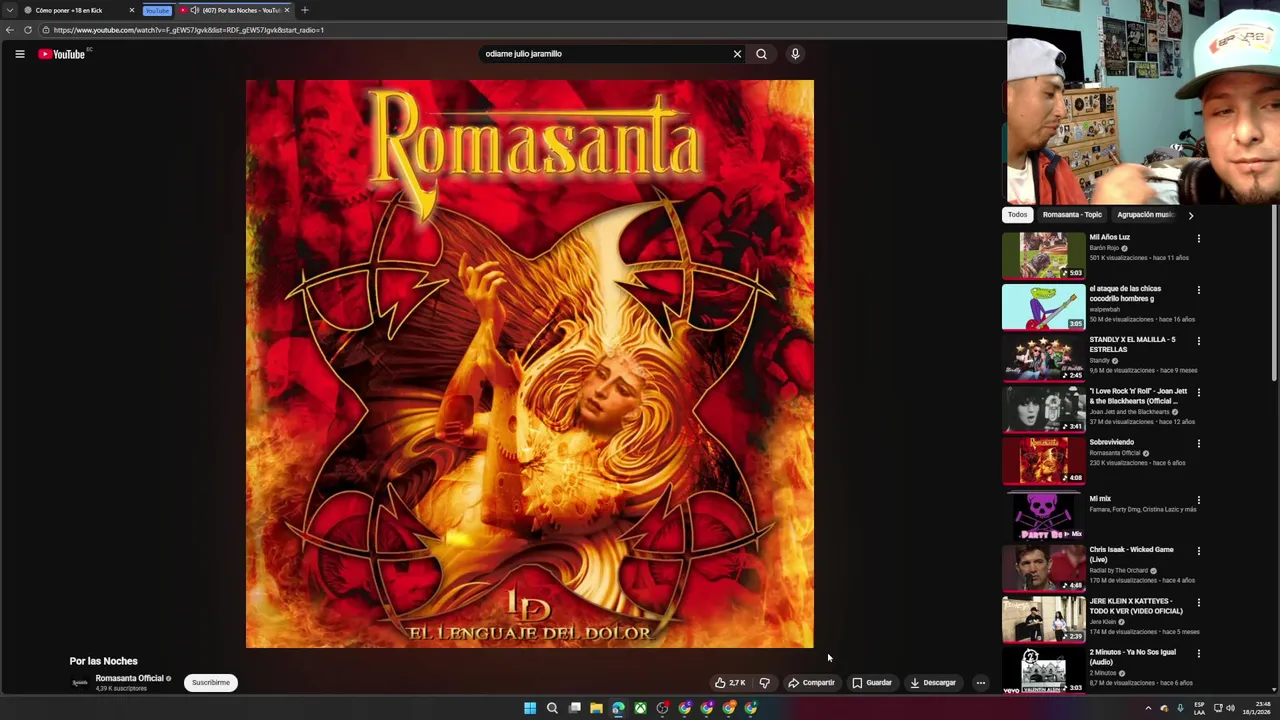Open Sobreviviendo video thumbnail

coord(1044,460)
